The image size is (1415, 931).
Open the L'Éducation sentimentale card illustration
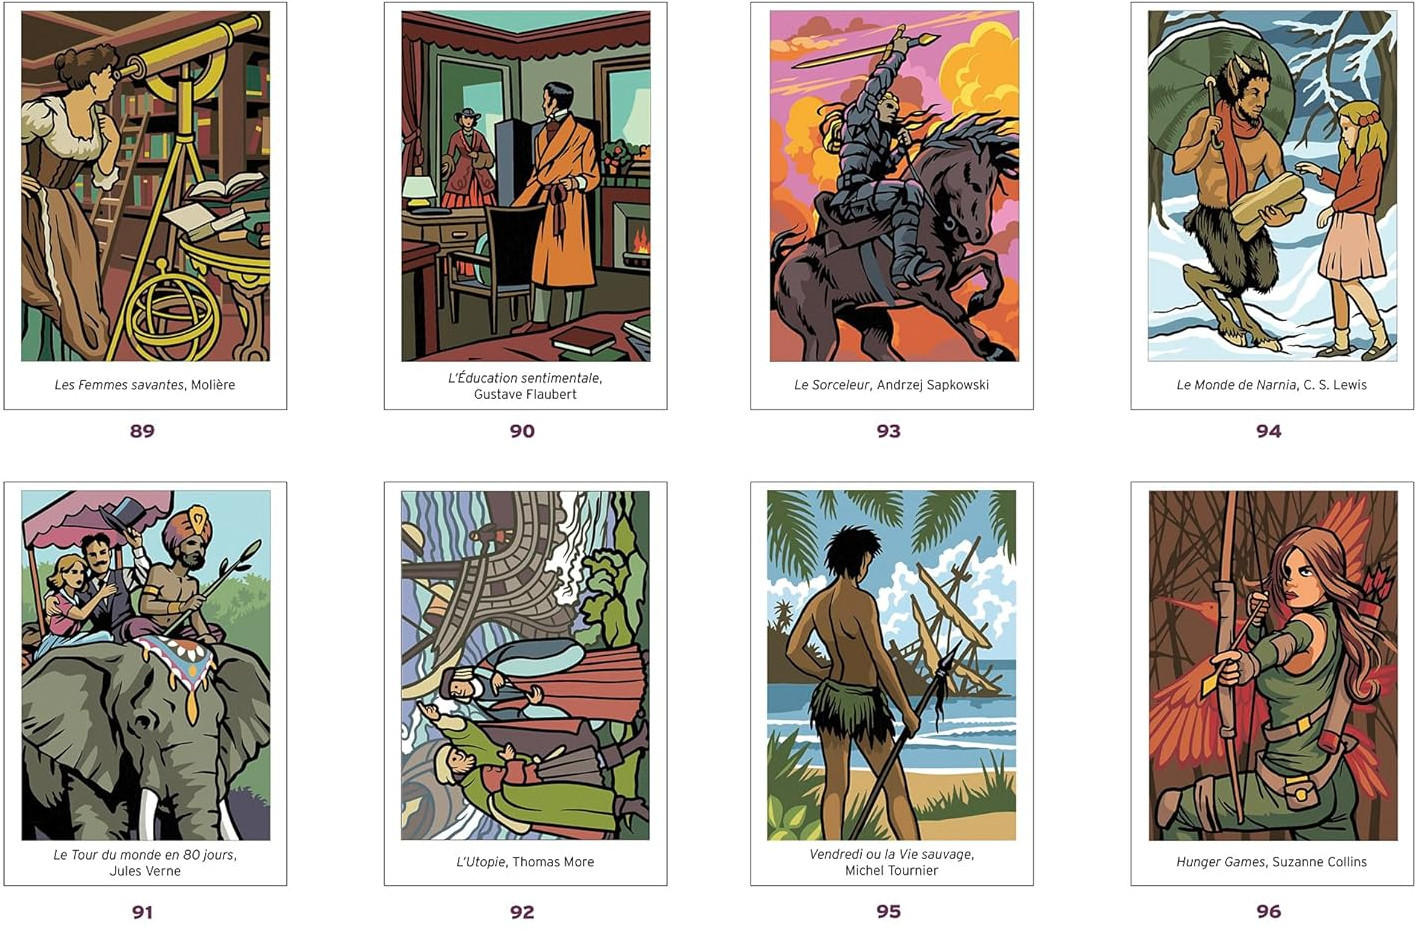click(x=525, y=186)
